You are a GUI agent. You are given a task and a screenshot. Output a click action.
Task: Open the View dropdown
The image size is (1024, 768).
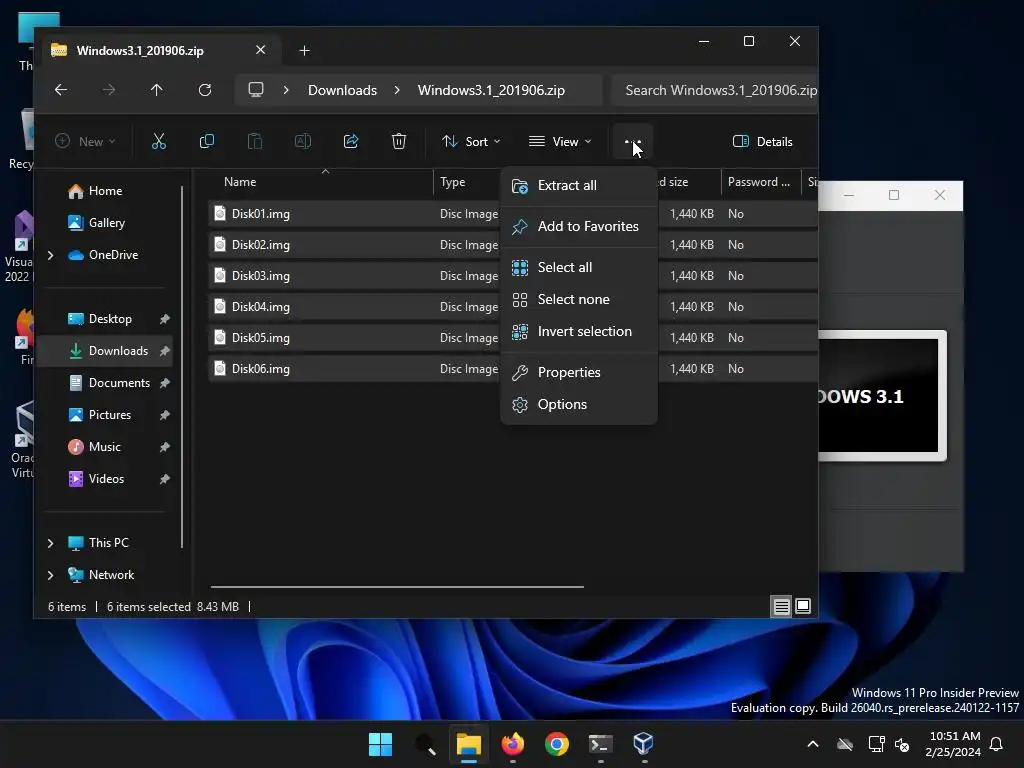click(x=560, y=142)
